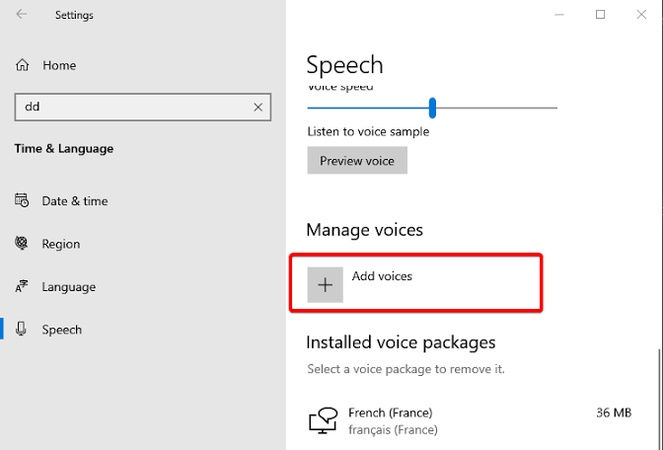Viewport: 663px width, 450px height.
Task: Select the Language text label in sidebar
Action: (69, 287)
